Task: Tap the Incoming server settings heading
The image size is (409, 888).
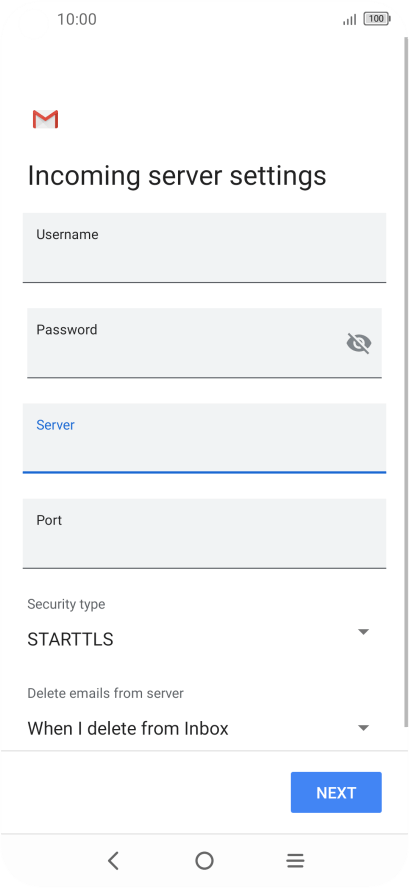Action: click(x=177, y=176)
